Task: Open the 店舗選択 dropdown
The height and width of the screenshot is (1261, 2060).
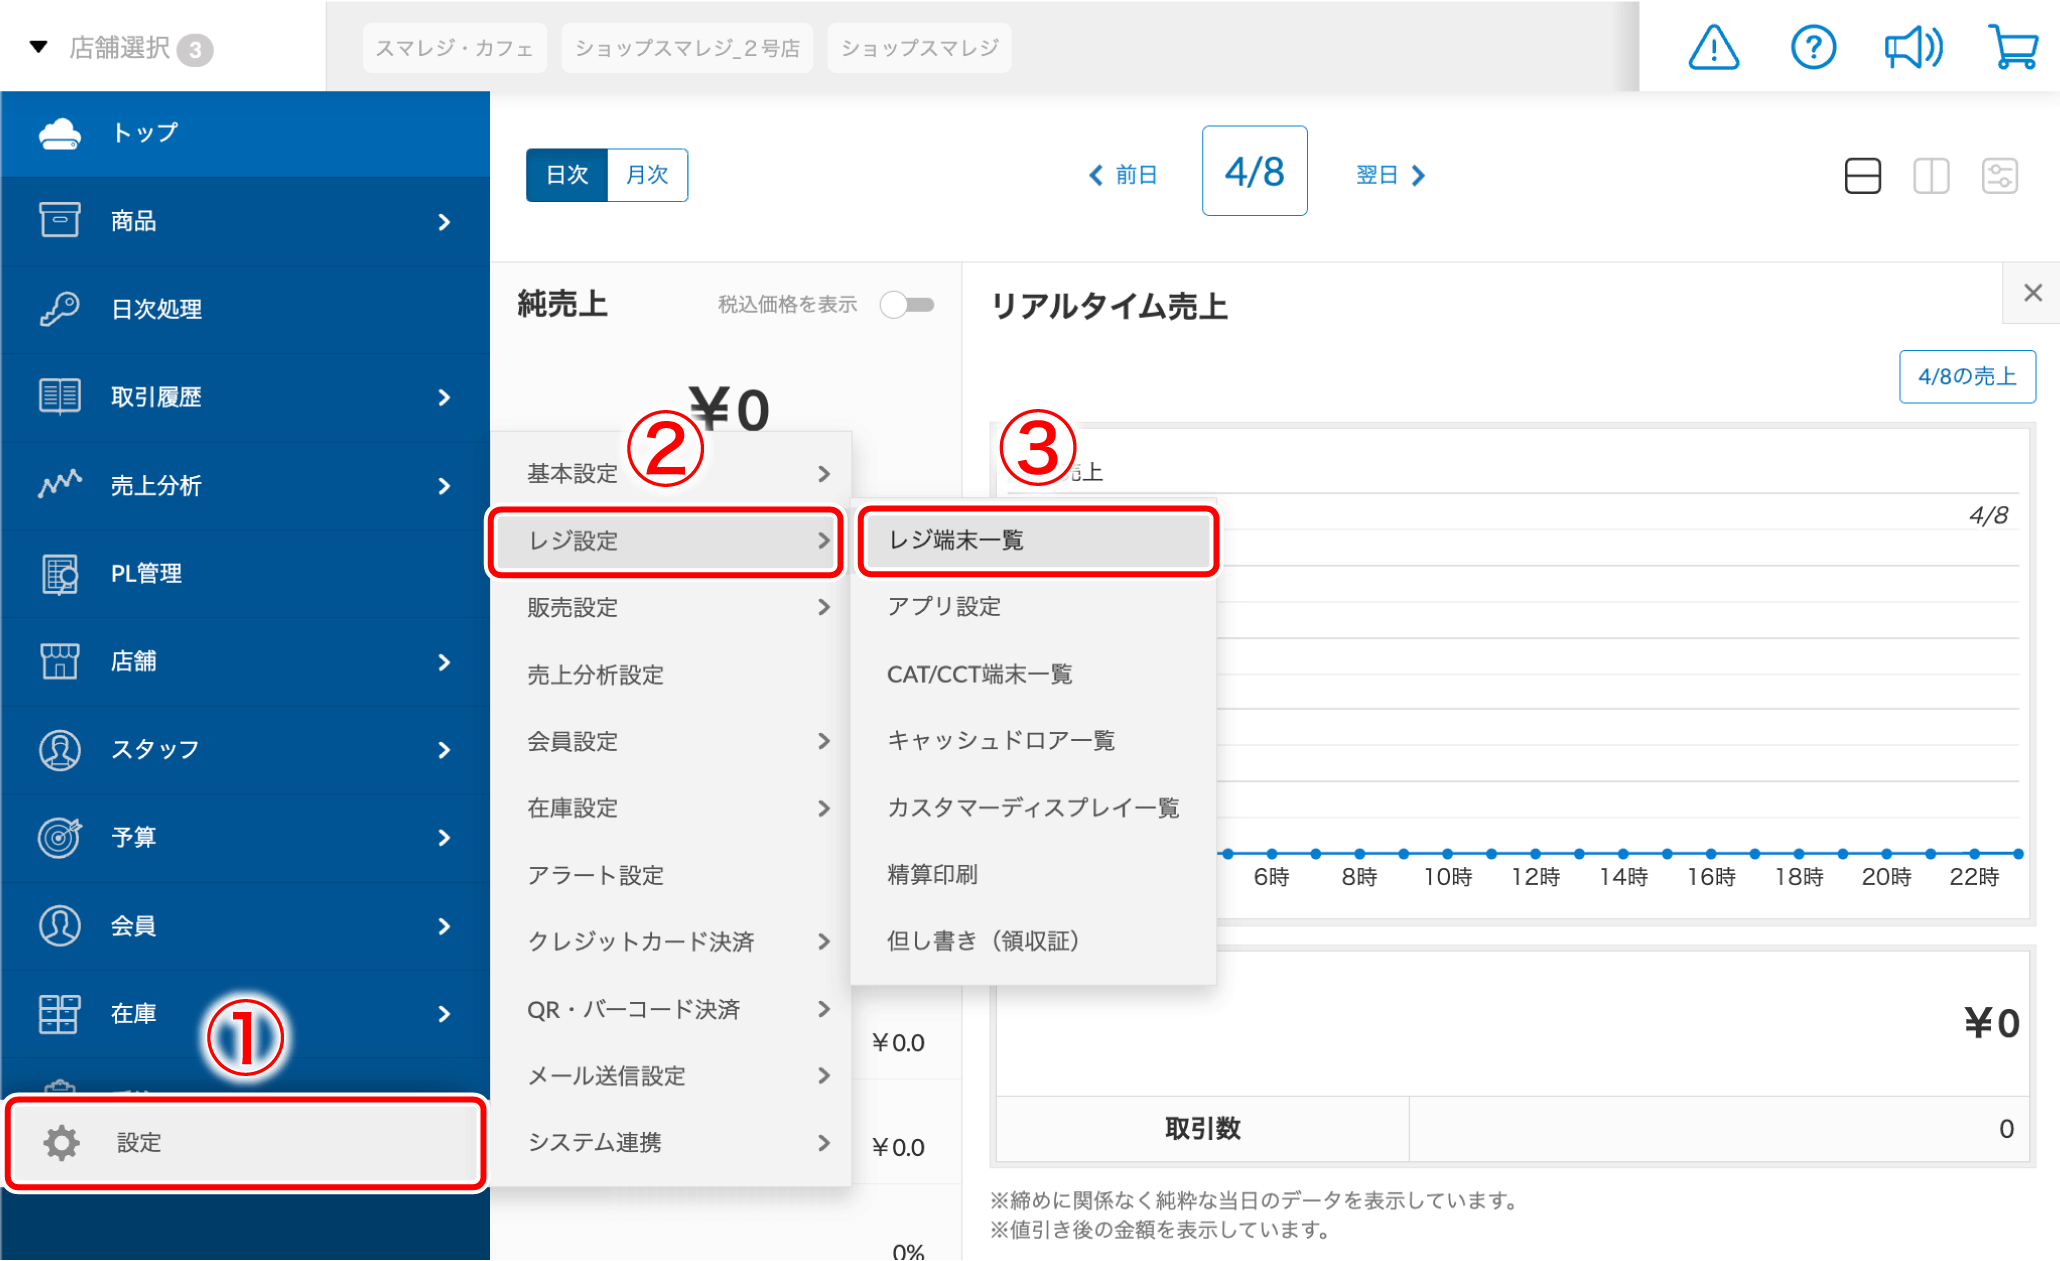Action: pos(120,47)
